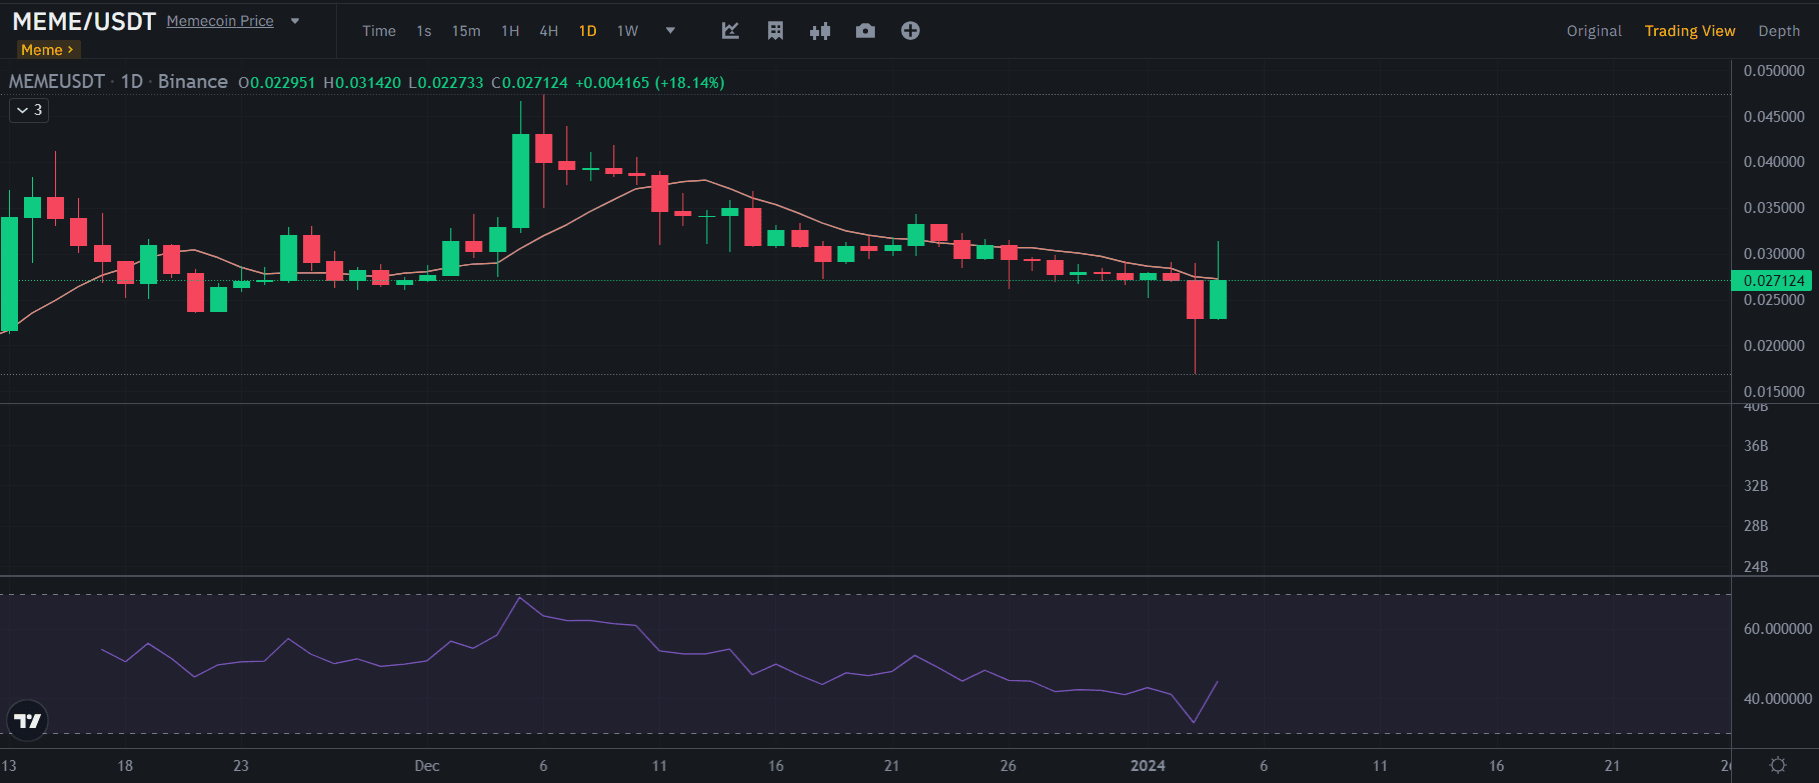
Task: Click the MEMEUSDT symbol legend title
Action: click(x=57, y=82)
